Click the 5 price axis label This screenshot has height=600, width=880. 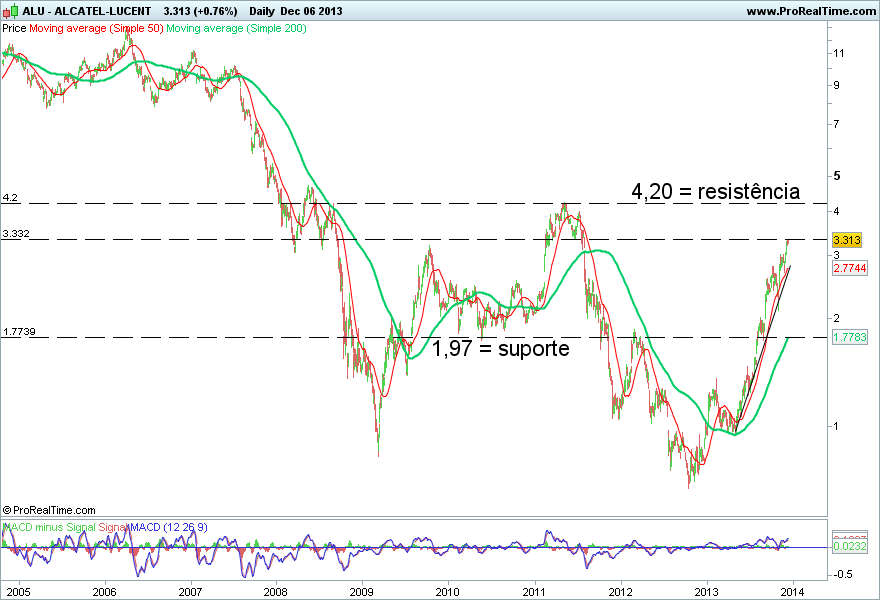click(837, 176)
